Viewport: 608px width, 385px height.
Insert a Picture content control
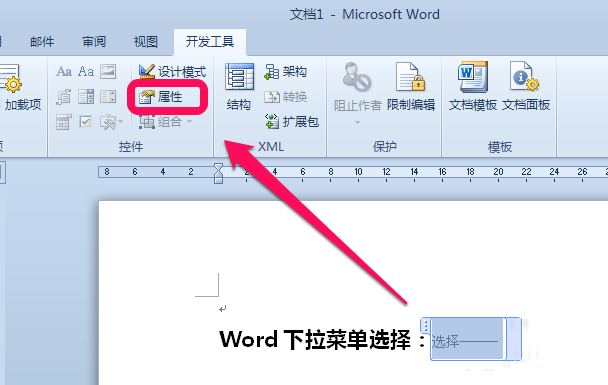coord(108,72)
